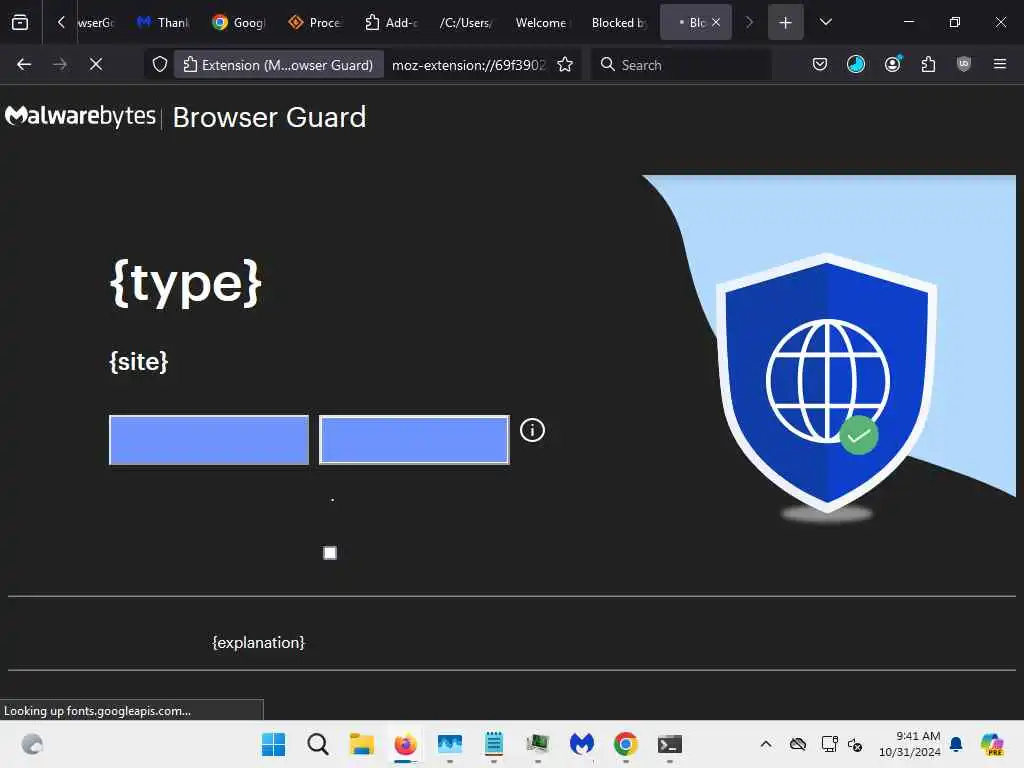Close the current Blocked tab
Screen dimensions: 1024x768
tap(716, 22)
